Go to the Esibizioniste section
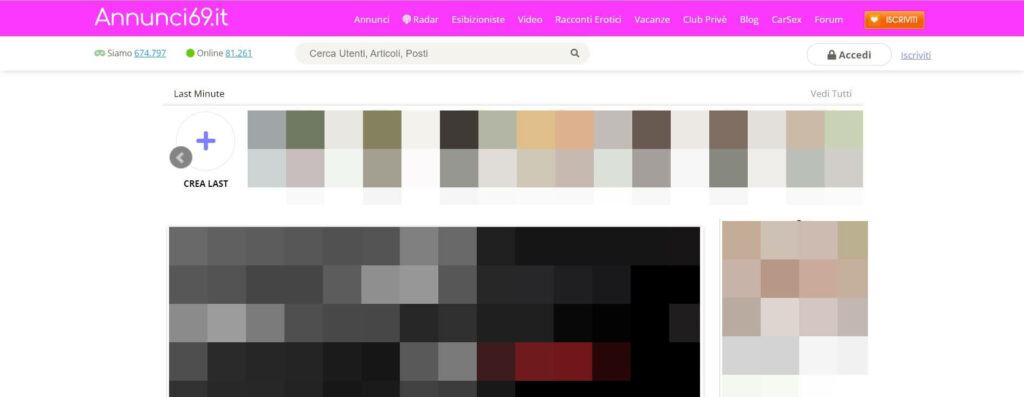The image size is (1024, 397). pos(478,20)
